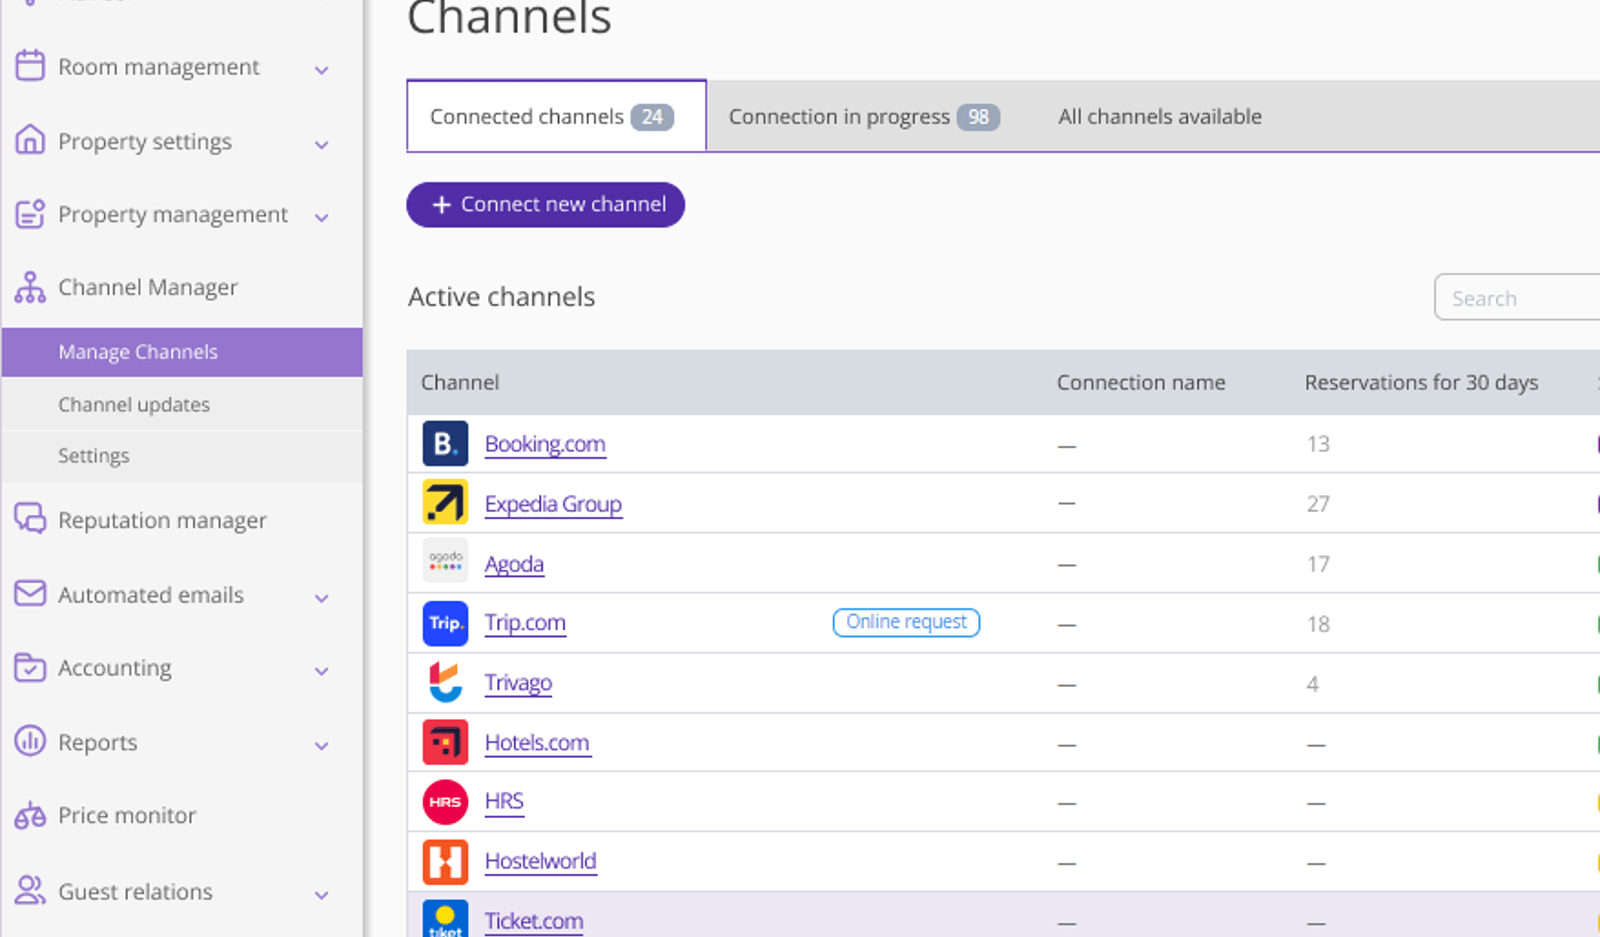The height and width of the screenshot is (937, 1600).
Task: Click the 98 count badge on Connection in progress
Action: [x=978, y=117]
